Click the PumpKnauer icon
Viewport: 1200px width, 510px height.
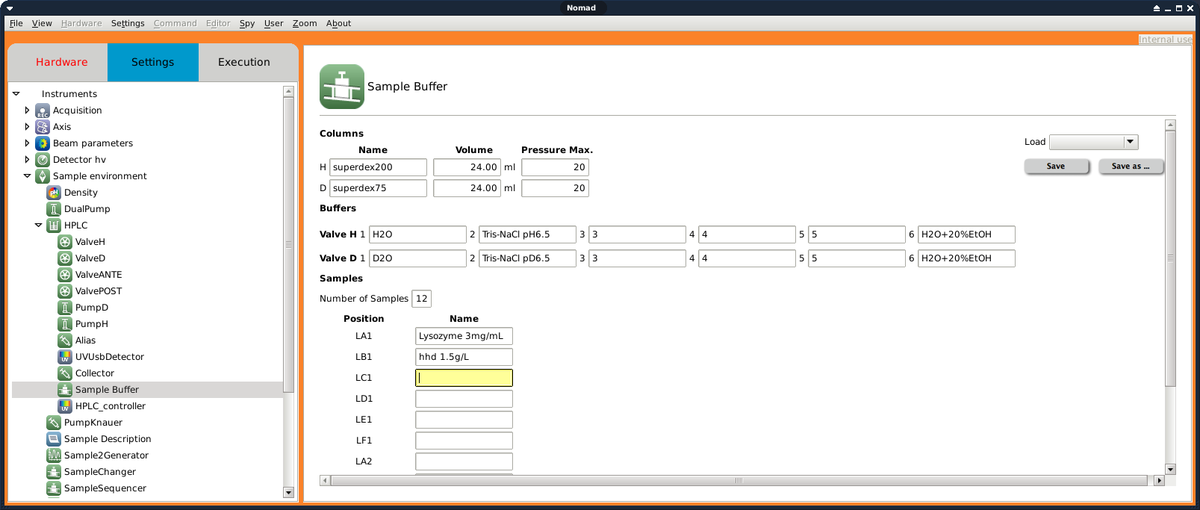(x=54, y=423)
